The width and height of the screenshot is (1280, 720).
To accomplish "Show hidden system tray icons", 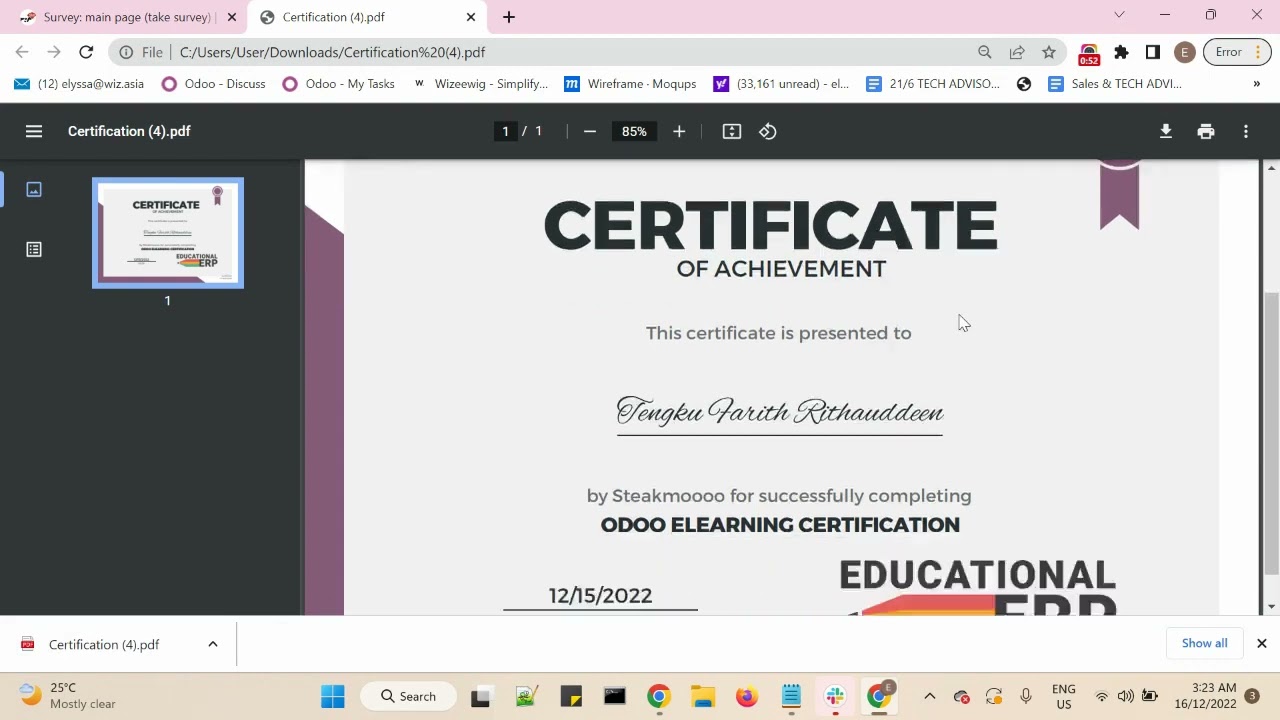I will pos(929,696).
